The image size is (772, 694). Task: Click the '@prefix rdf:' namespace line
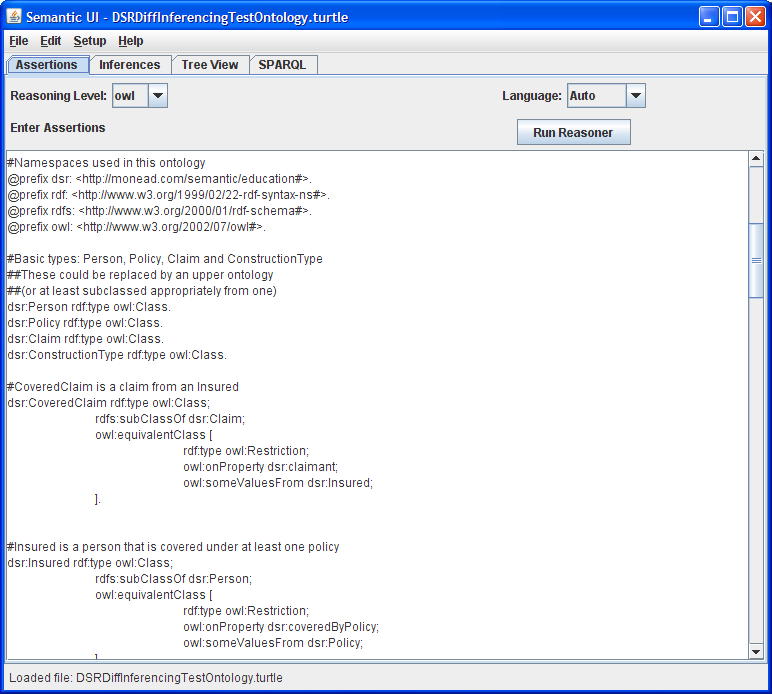pyautogui.click(x=168, y=195)
